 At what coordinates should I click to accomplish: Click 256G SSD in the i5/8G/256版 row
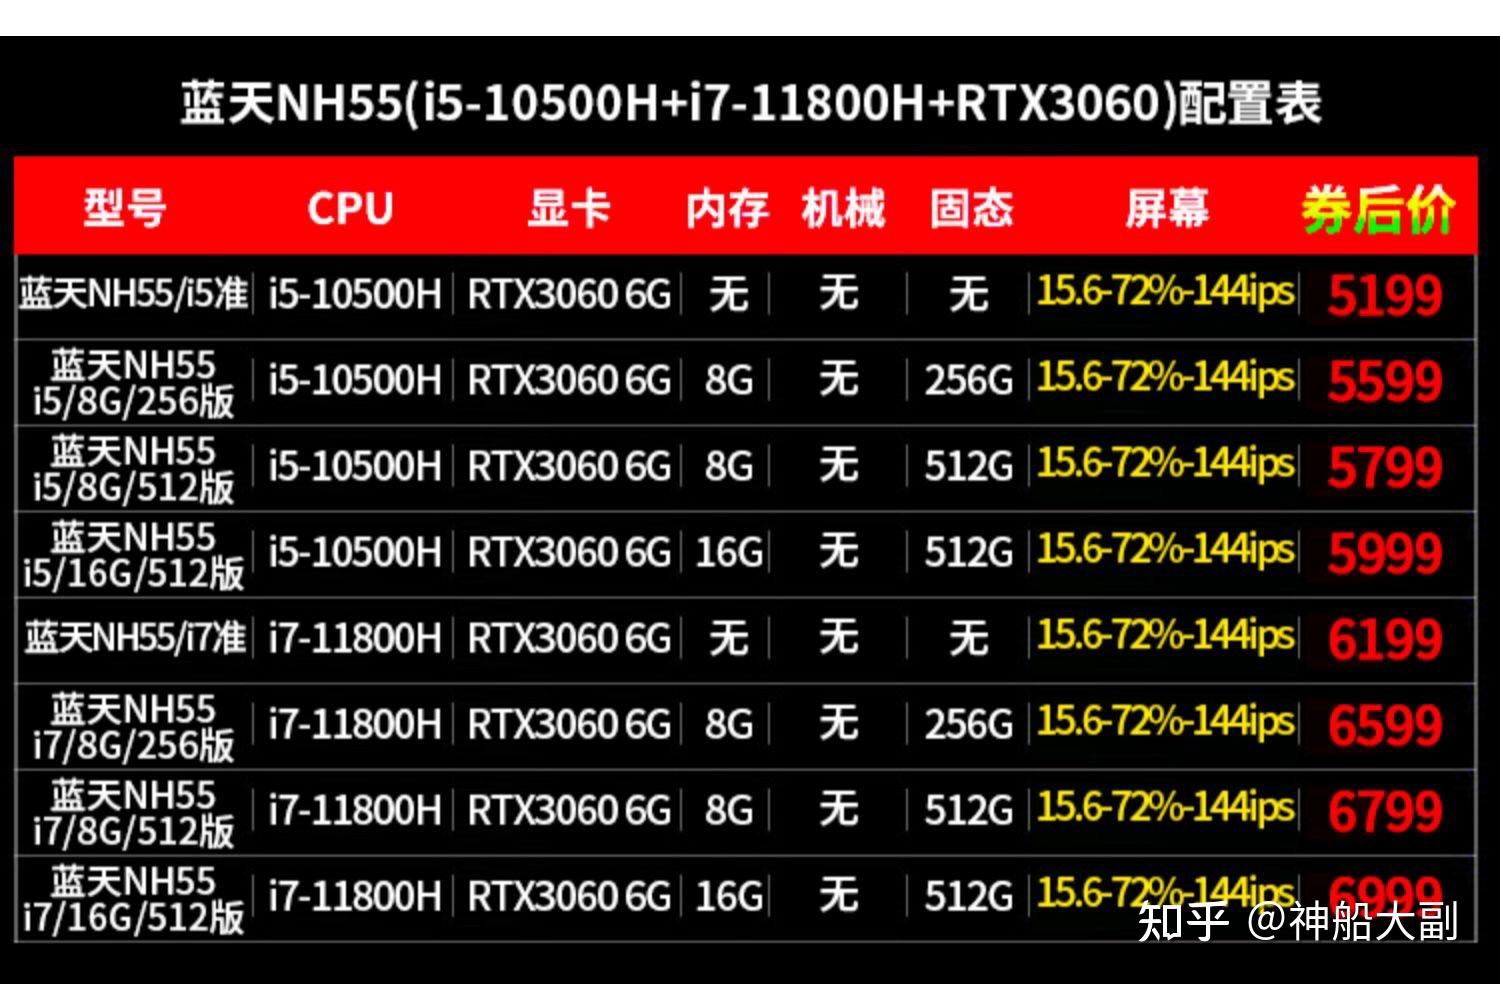pos(968,380)
